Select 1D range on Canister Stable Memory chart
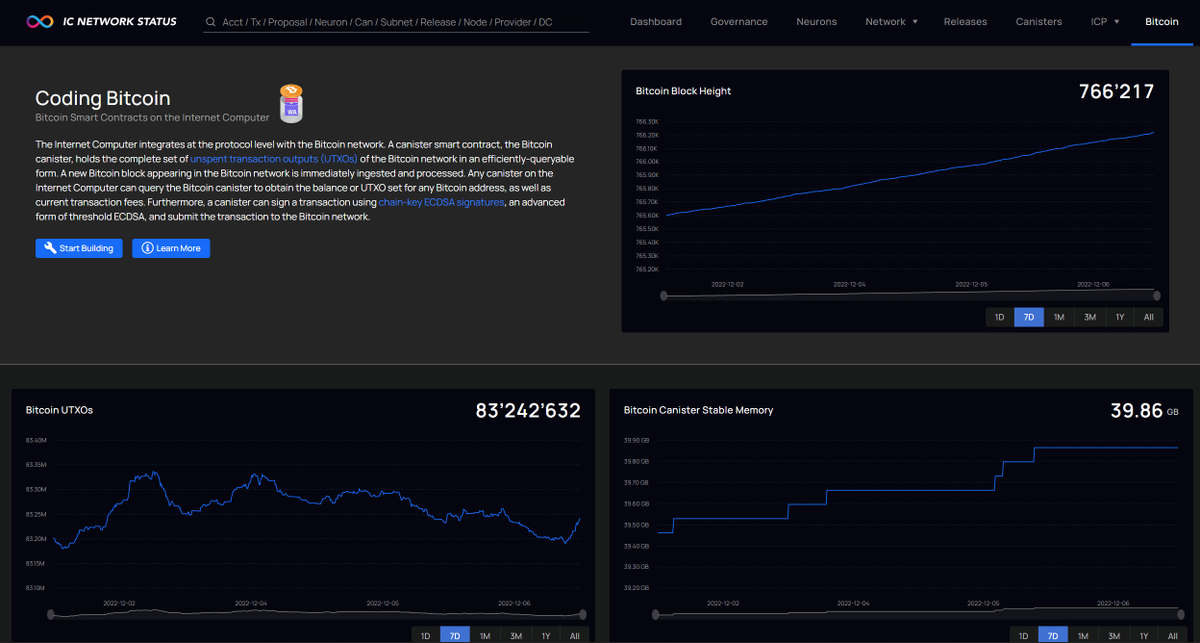Image resolution: width=1200 pixels, height=643 pixels. [x=1023, y=636]
